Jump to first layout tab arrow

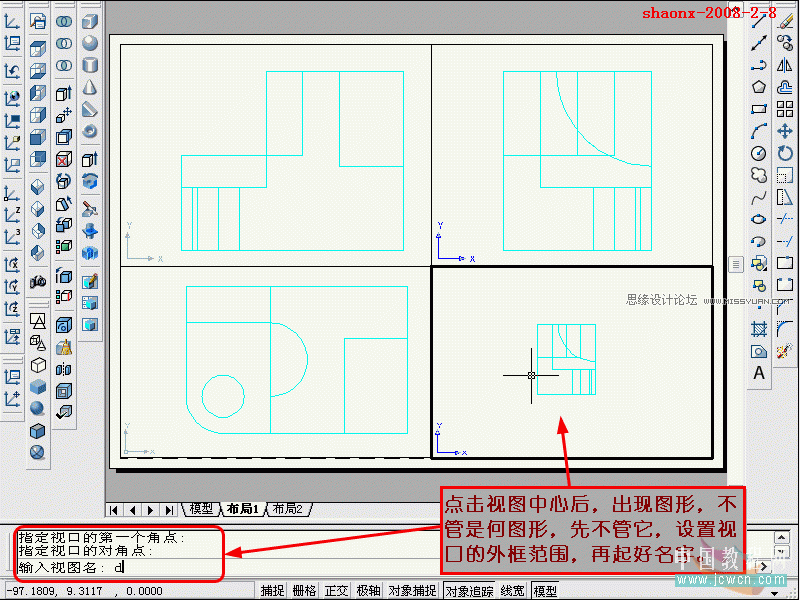pyautogui.click(x=114, y=510)
